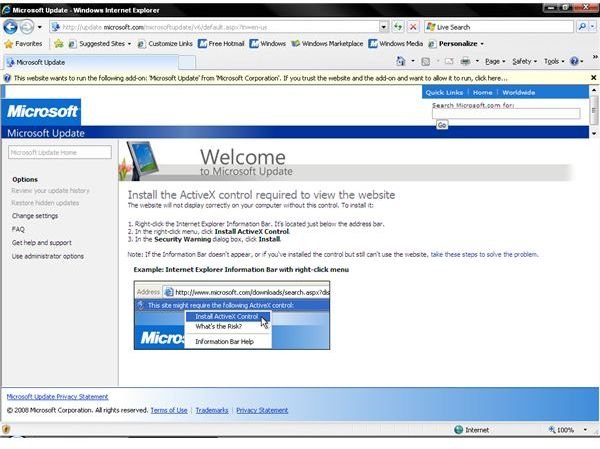Expand the Print options dropdown arrow
The height and width of the screenshot is (449, 600).
pyautogui.click(x=477, y=61)
